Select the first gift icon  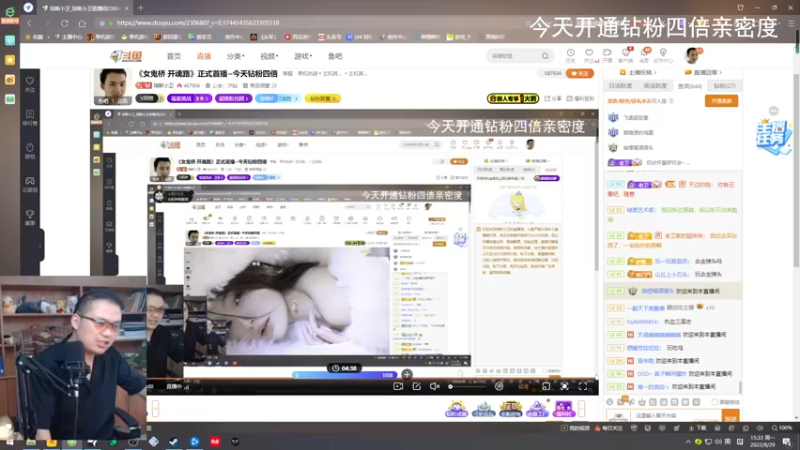tap(457, 409)
